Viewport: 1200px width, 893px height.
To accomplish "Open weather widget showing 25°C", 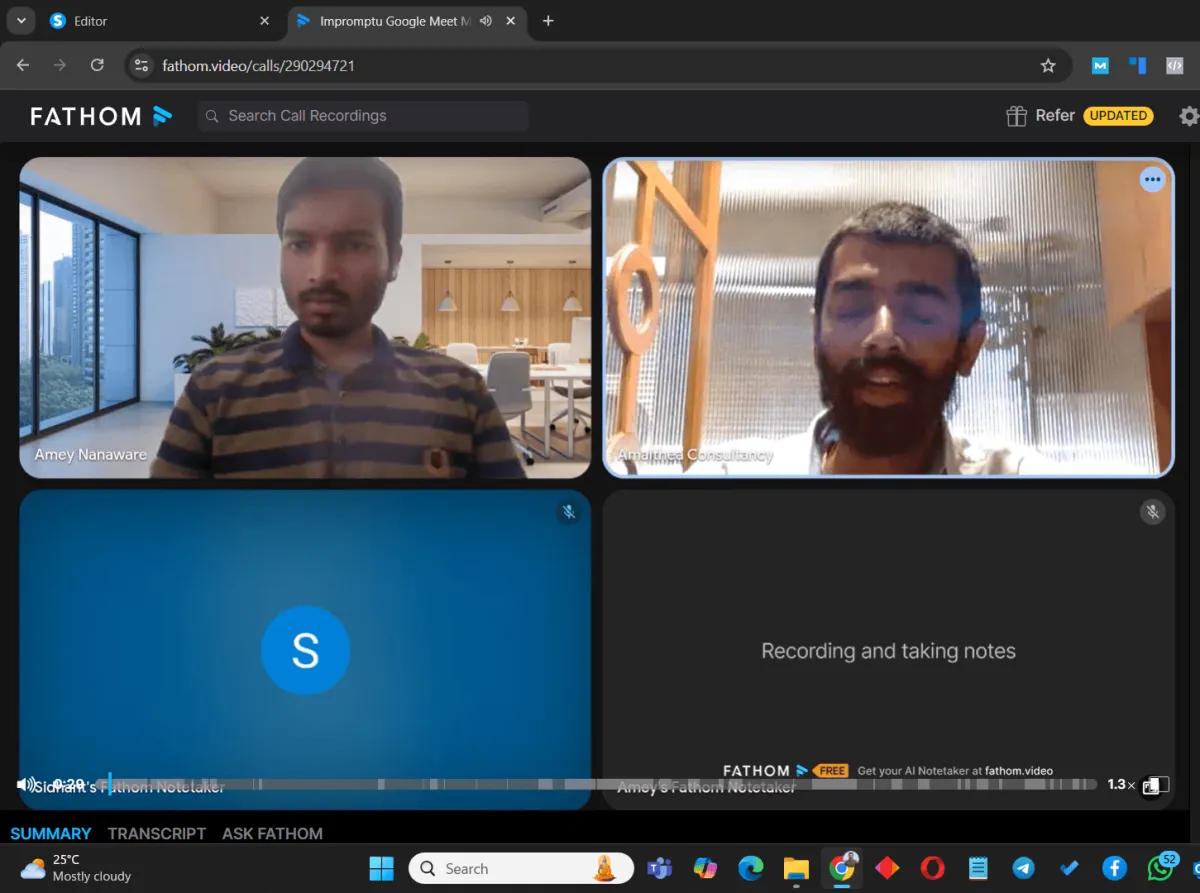I will coord(76,868).
